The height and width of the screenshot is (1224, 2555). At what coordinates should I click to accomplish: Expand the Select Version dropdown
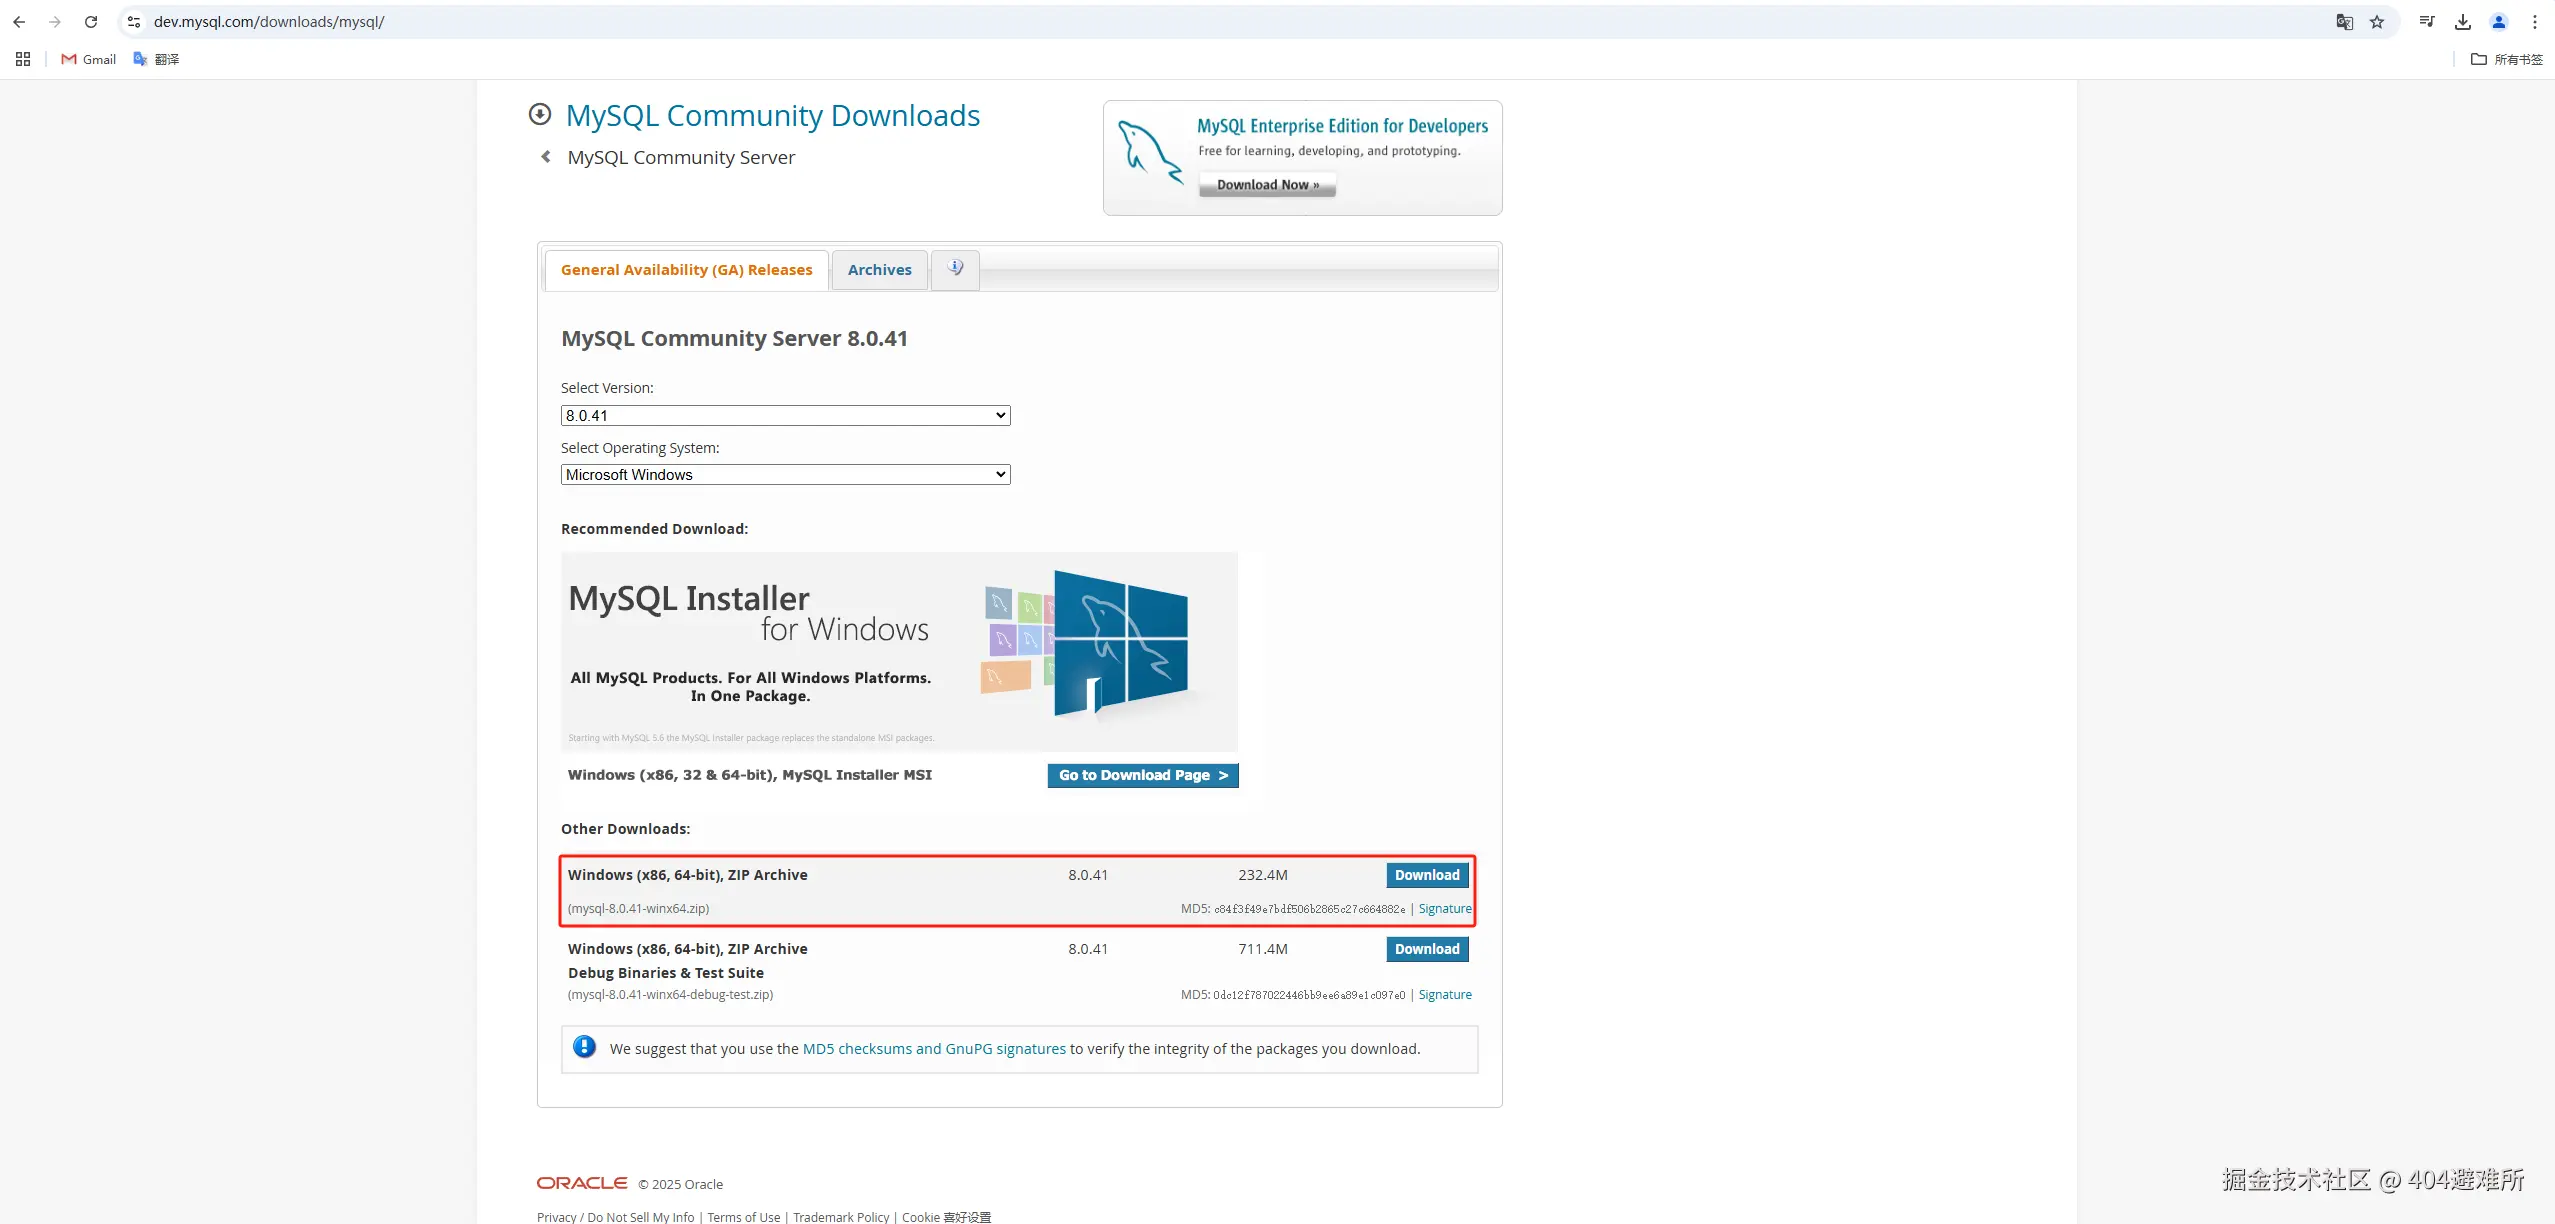point(785,415)
